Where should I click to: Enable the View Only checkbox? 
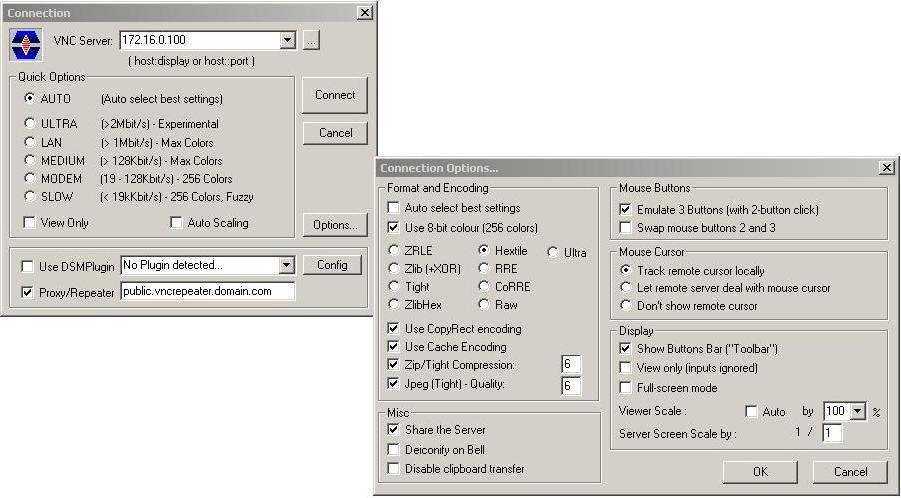click(x=31, y=223)
